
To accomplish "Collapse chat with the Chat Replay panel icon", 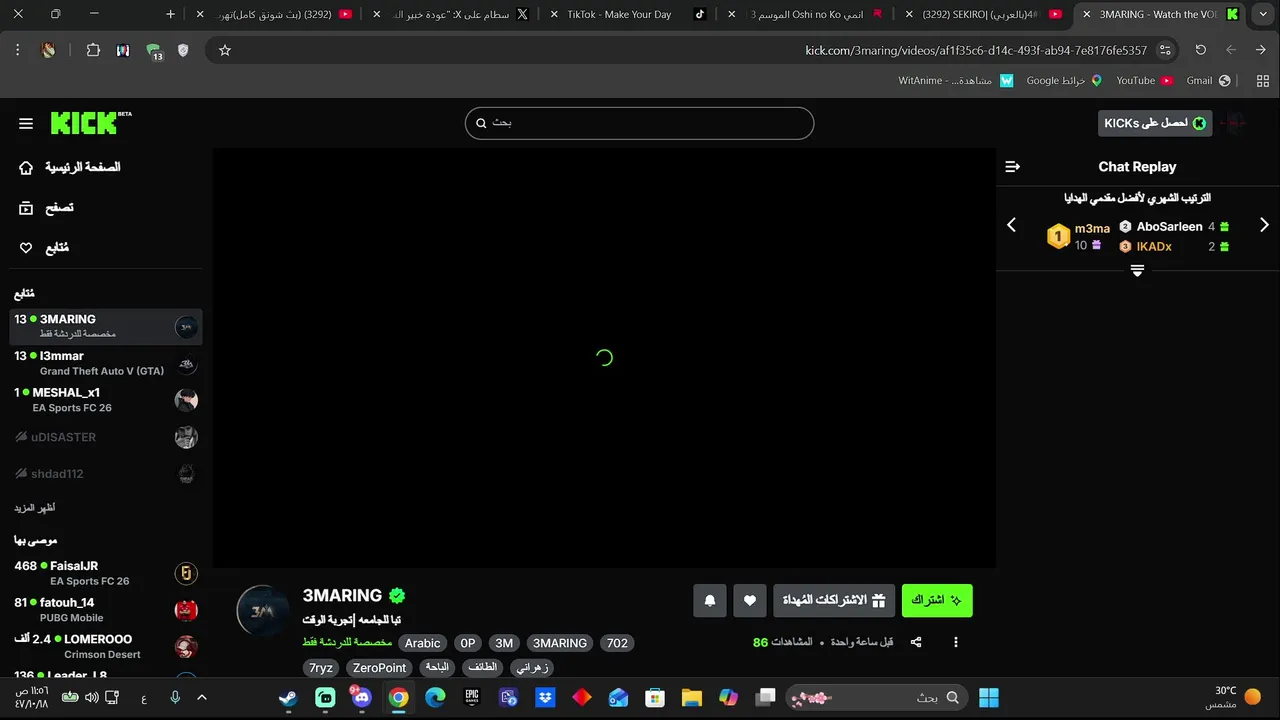I will tap(1013, 167).
